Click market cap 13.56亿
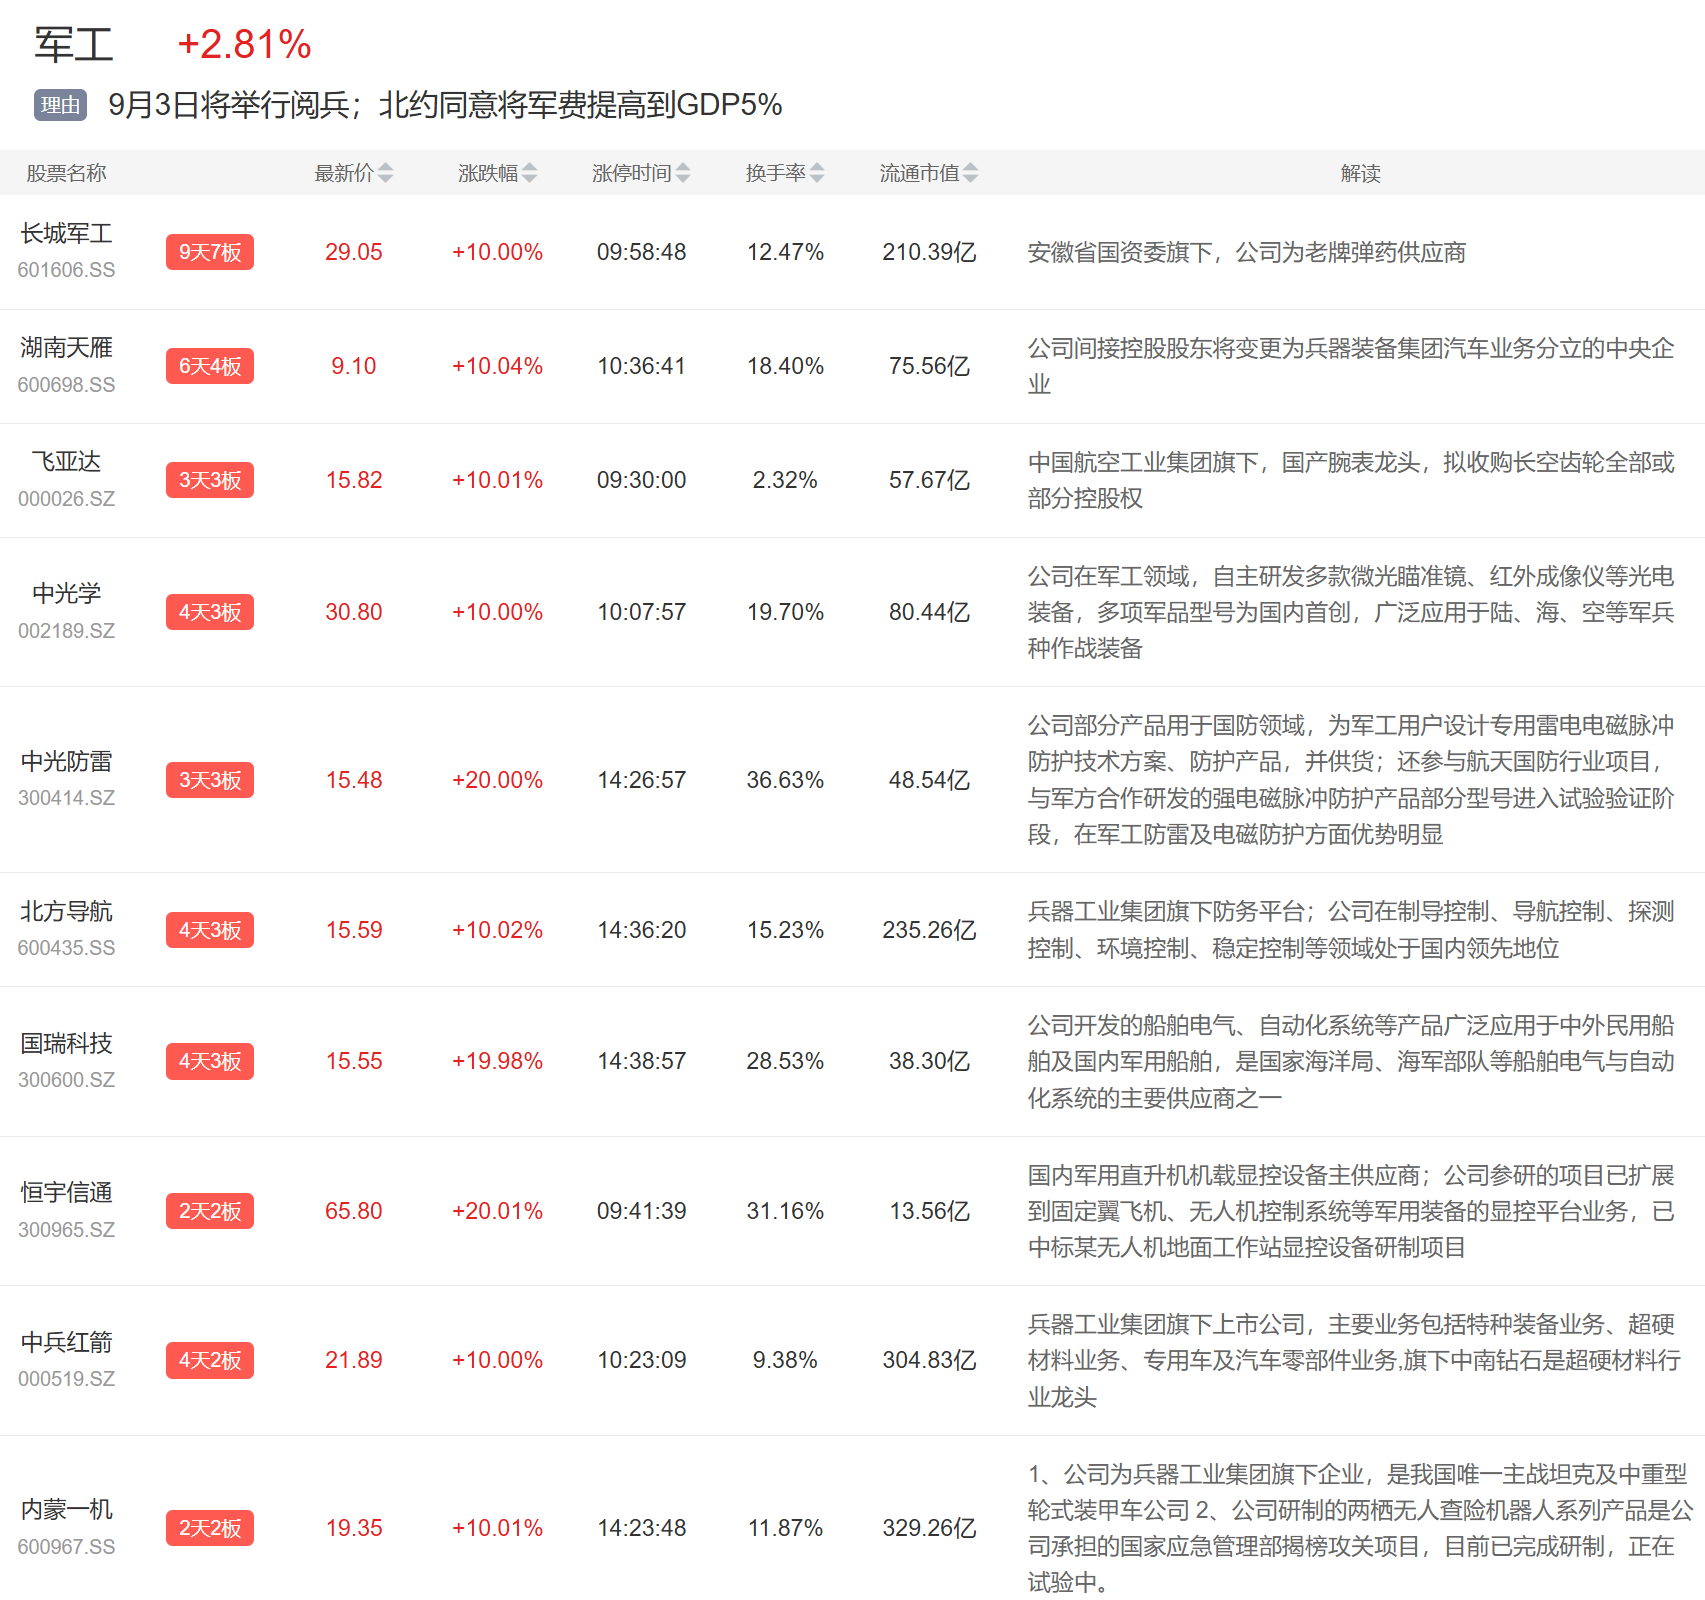 coord(929,1211)
